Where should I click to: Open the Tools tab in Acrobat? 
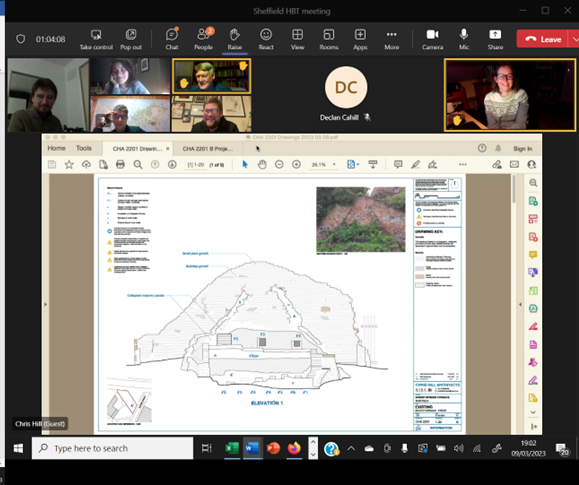click(84, 148)
